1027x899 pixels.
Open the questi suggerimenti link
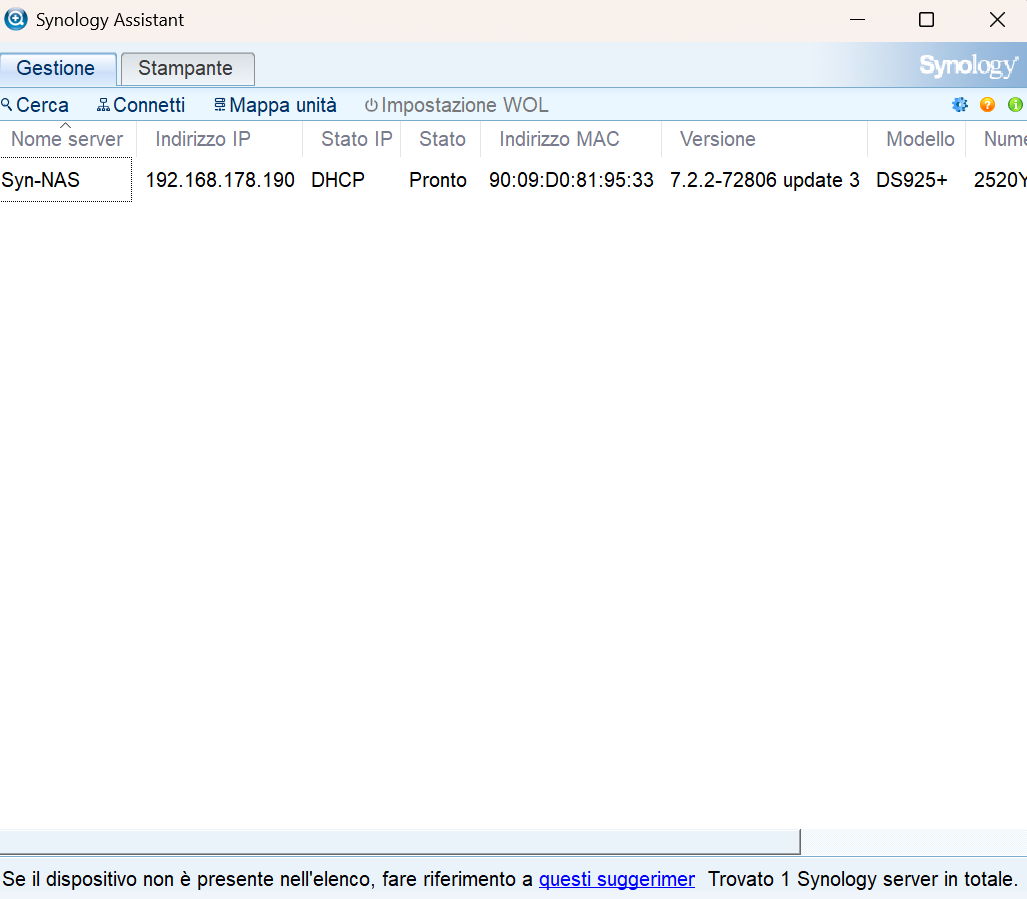(x=616, y=879)
